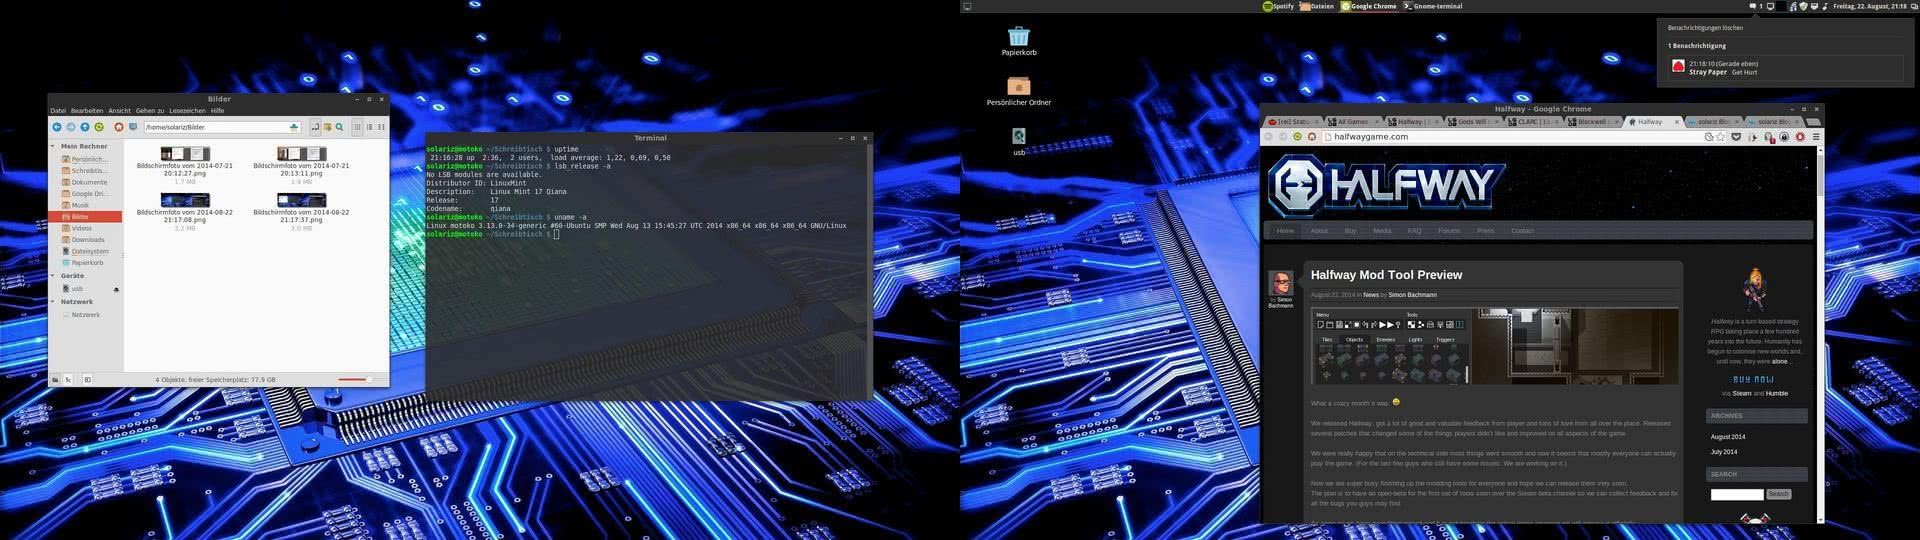Switch file manager to icon view
The image size is (1920, 540).
tap(357, 127)
